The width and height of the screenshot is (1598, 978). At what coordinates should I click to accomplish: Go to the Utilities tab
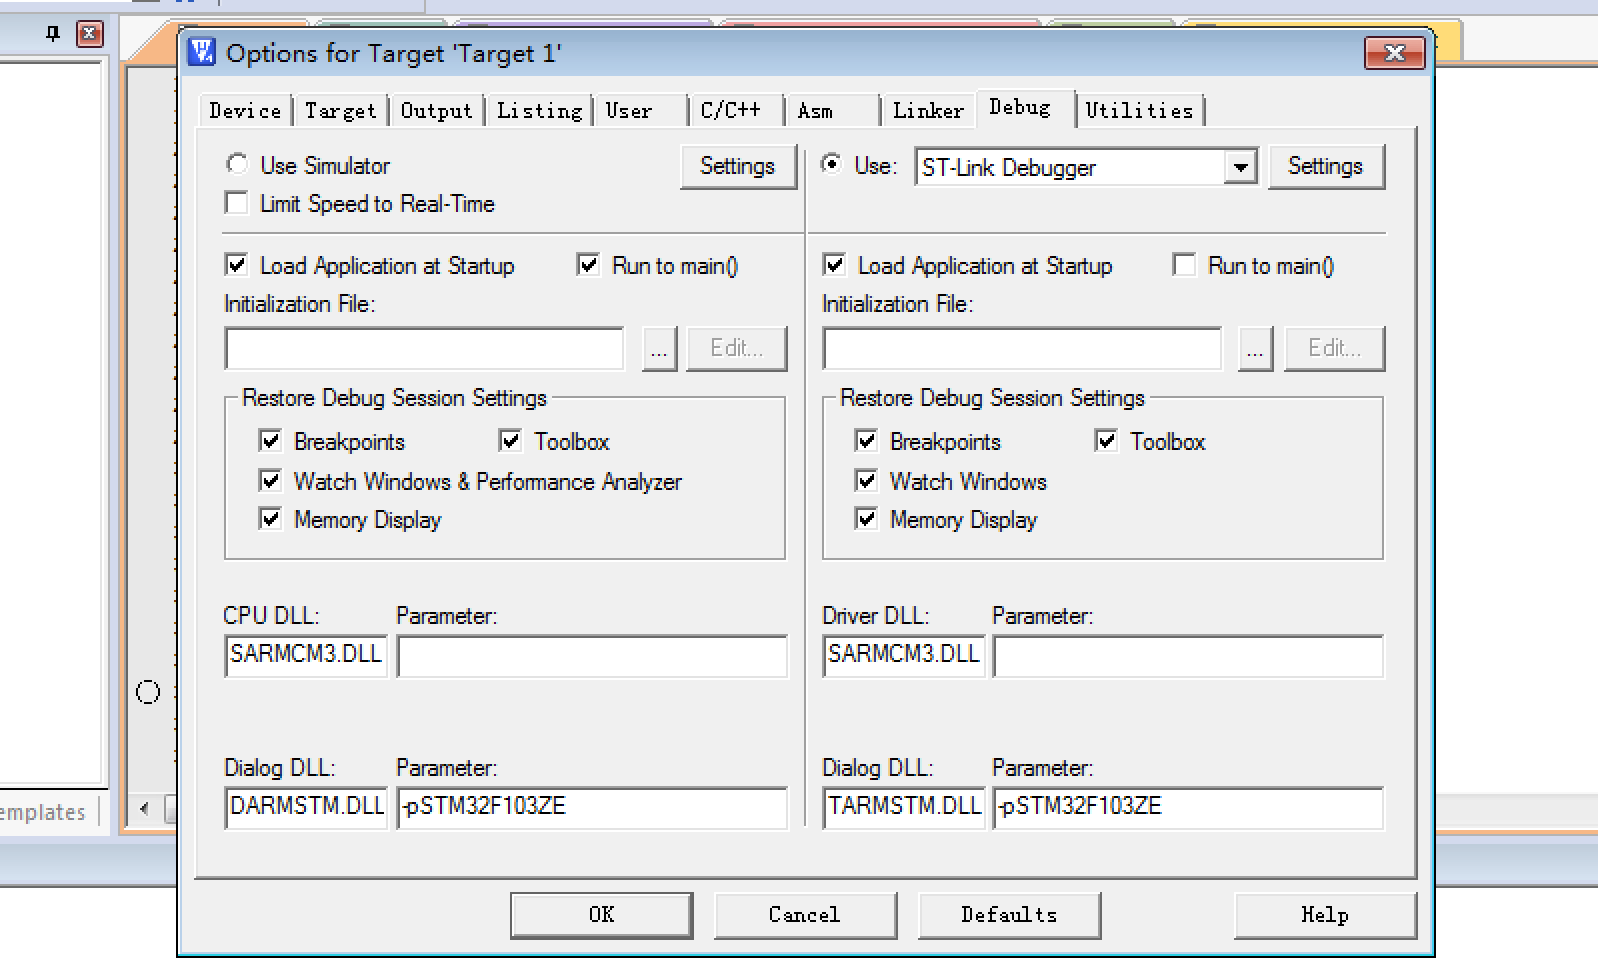(1139, 111)
